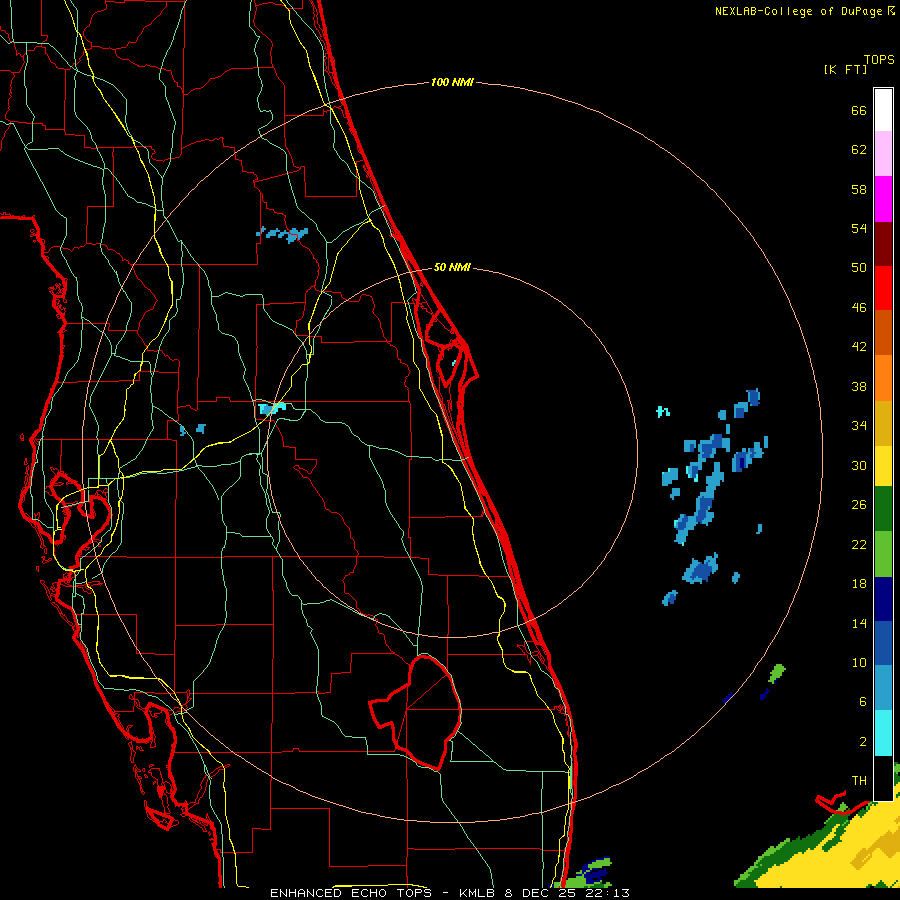Viewport: 900px width, 900px height.
Task: Click the 62 legend value
Action: (859, 150)
